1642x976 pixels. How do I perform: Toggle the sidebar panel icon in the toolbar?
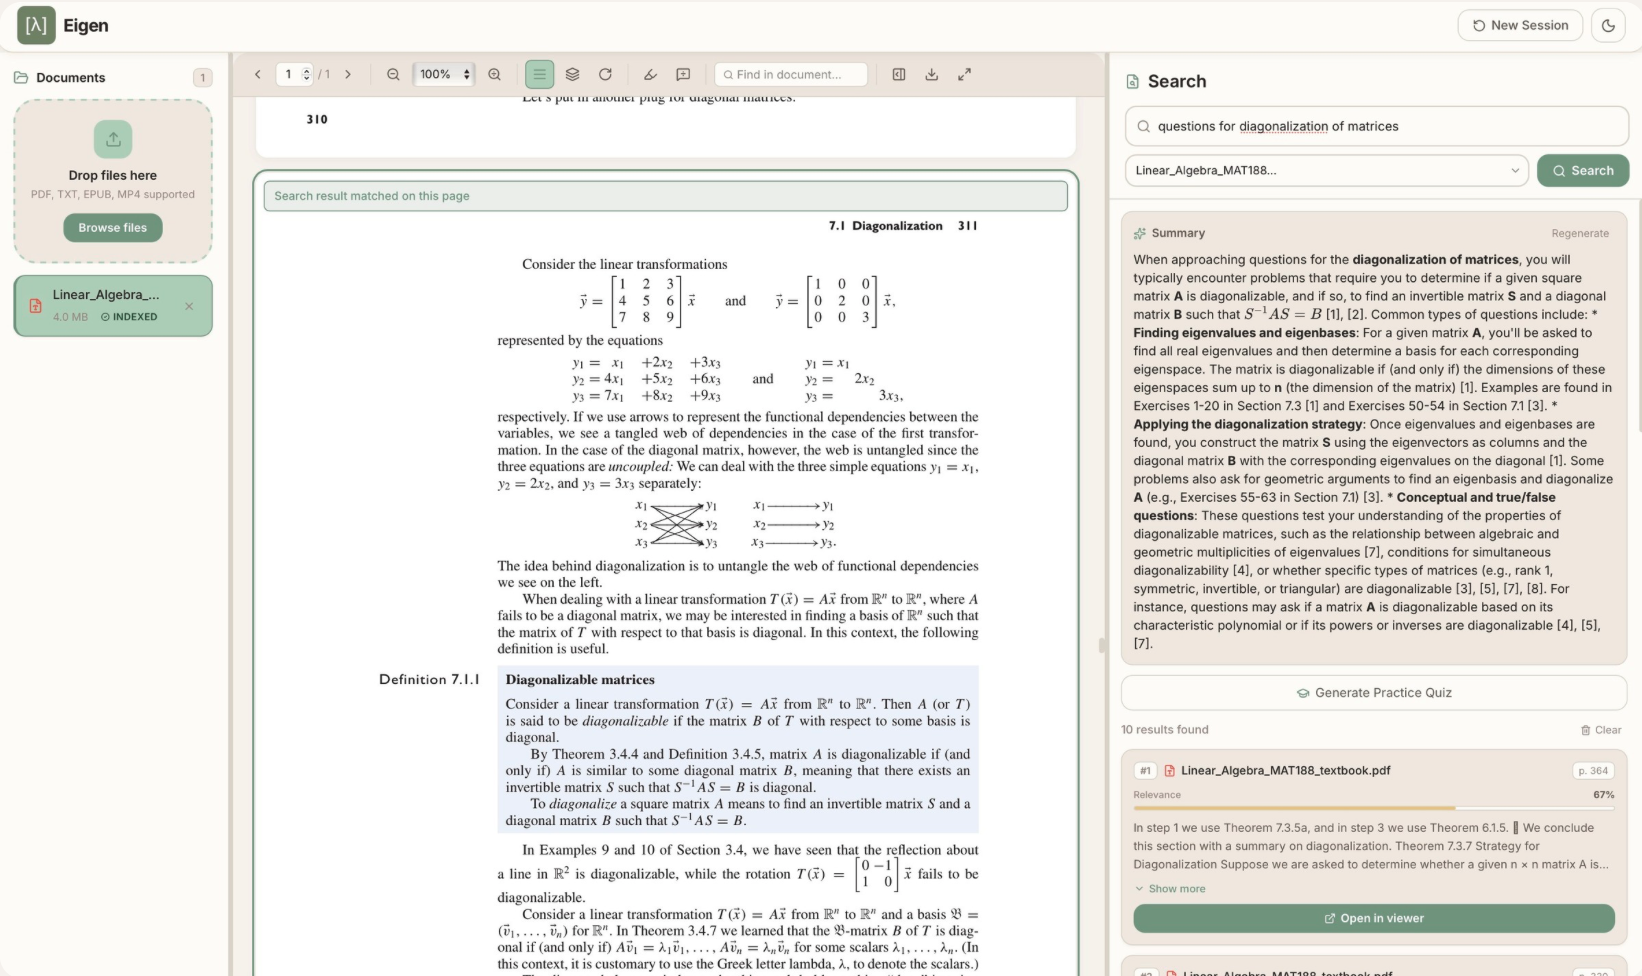point(899,74)
